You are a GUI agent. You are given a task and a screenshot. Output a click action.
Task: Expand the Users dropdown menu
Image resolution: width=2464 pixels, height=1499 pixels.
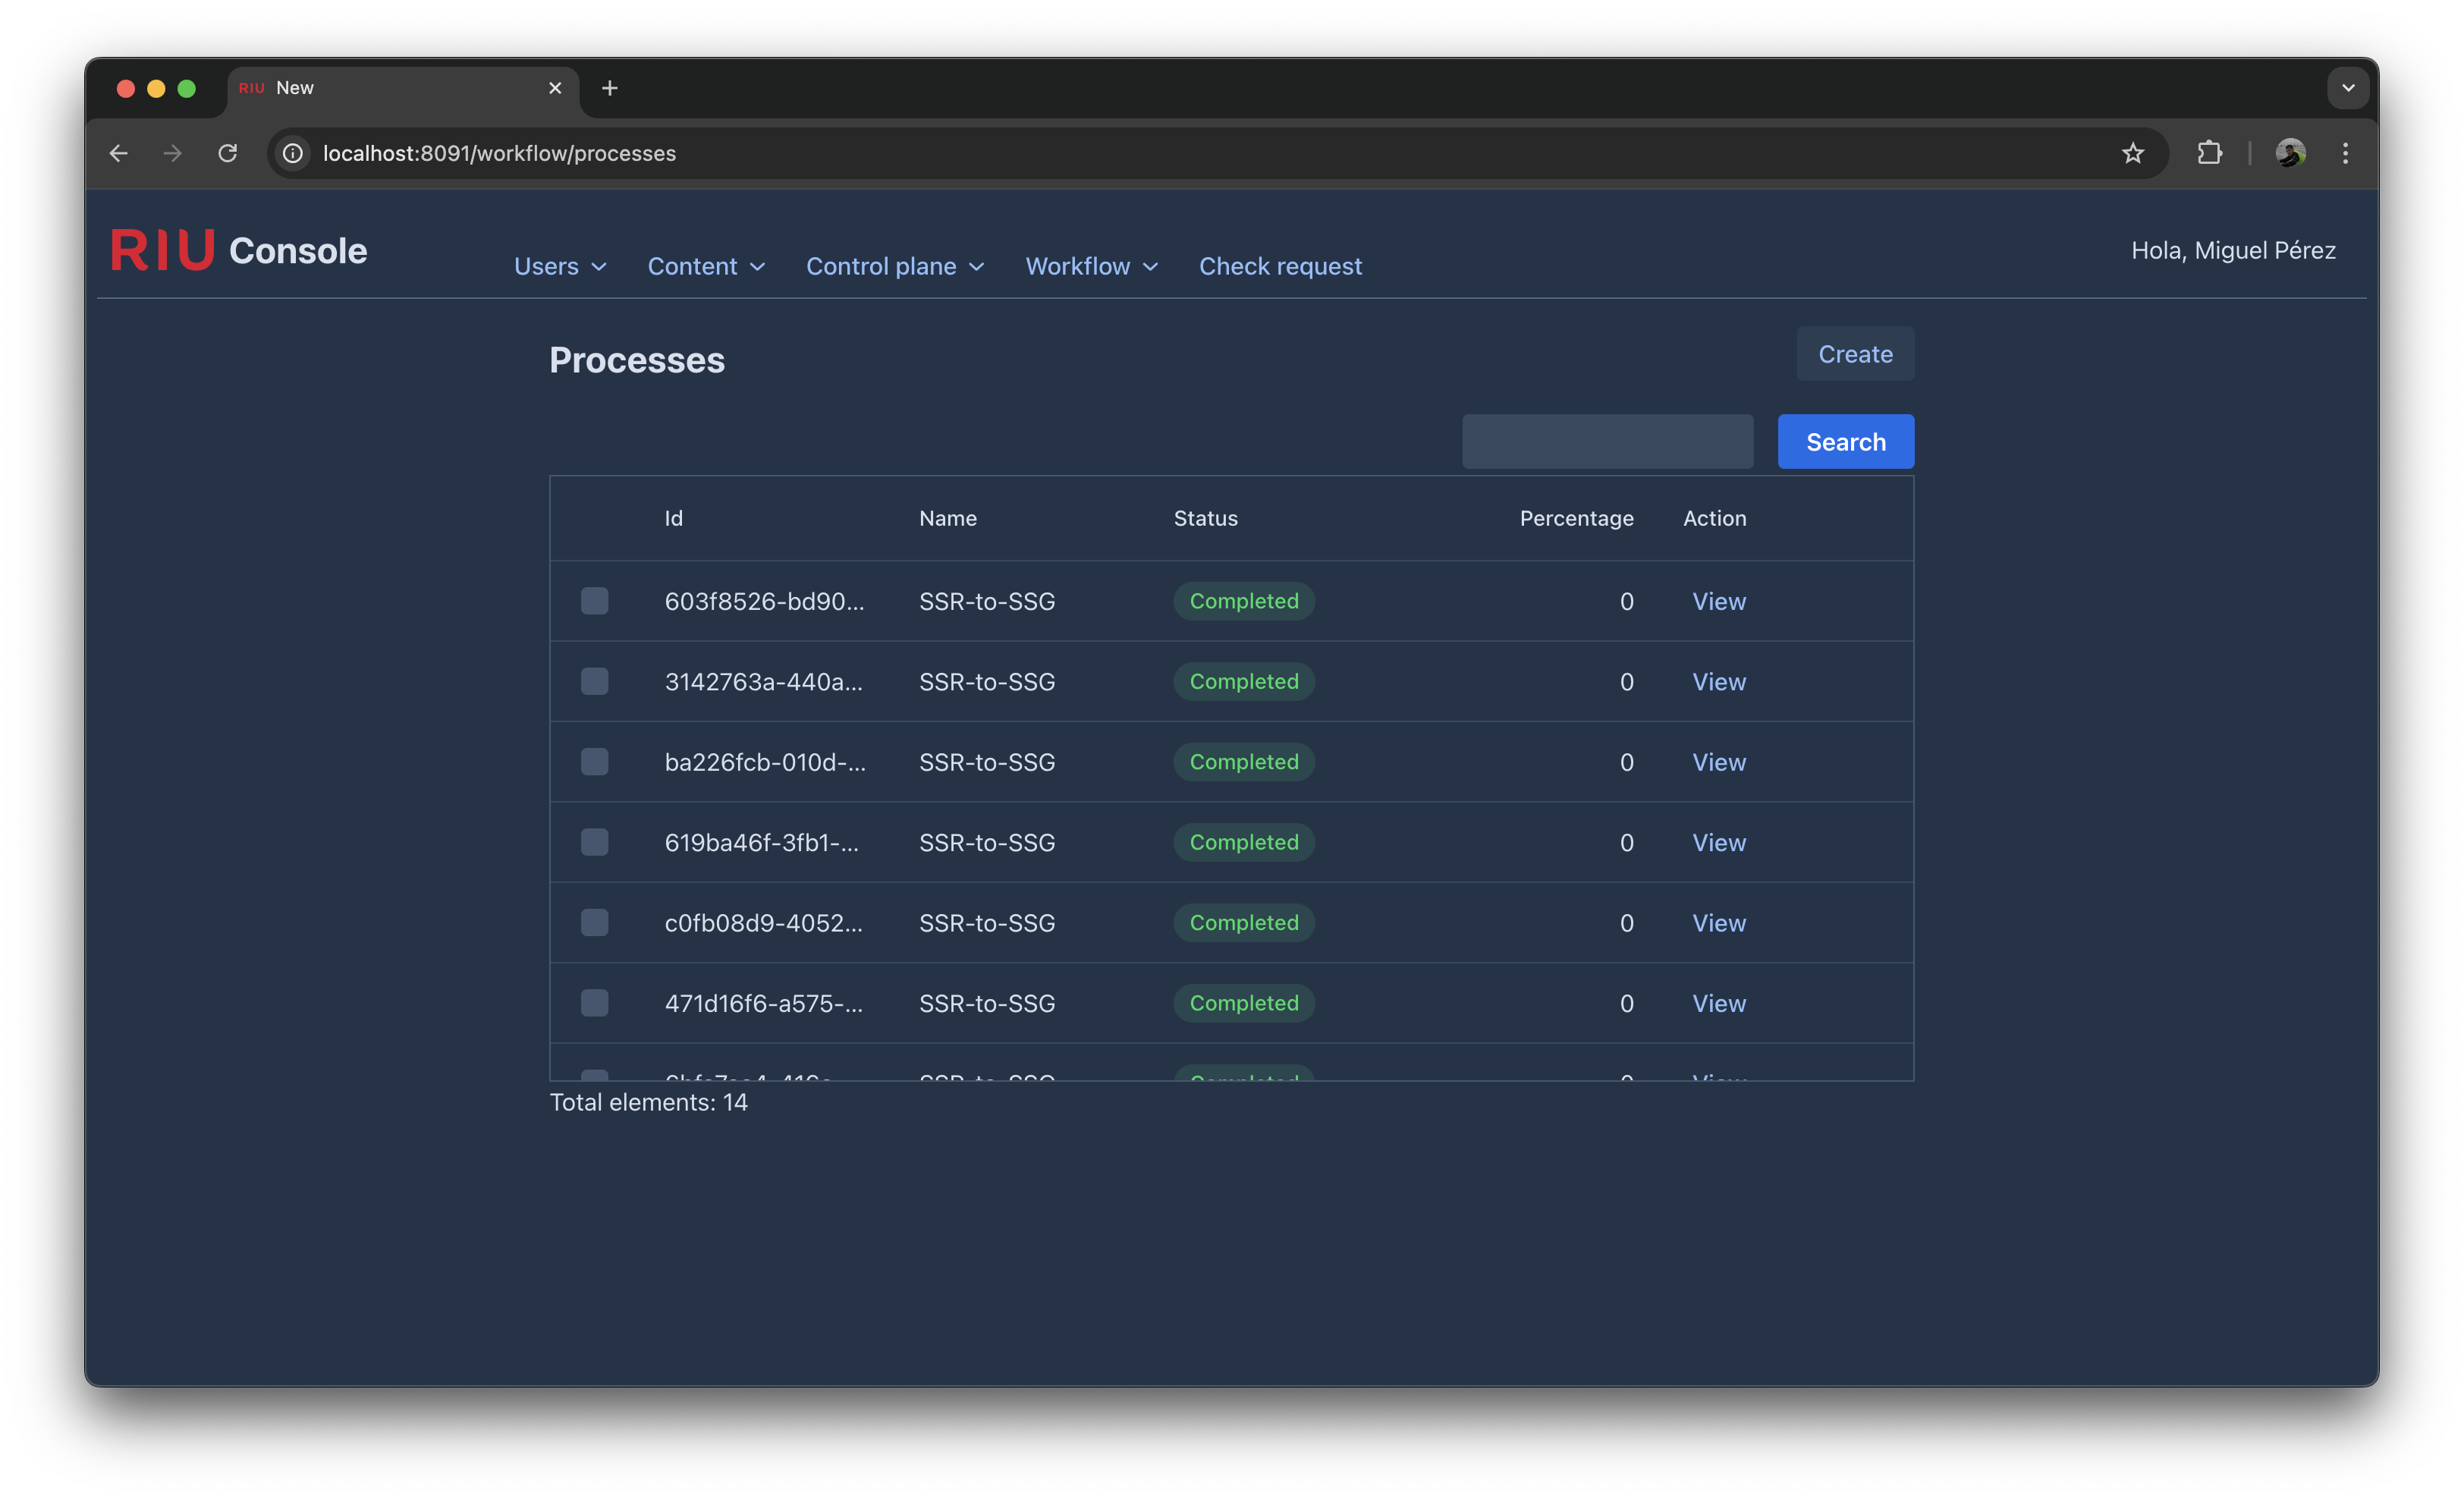tap(560, 266)
